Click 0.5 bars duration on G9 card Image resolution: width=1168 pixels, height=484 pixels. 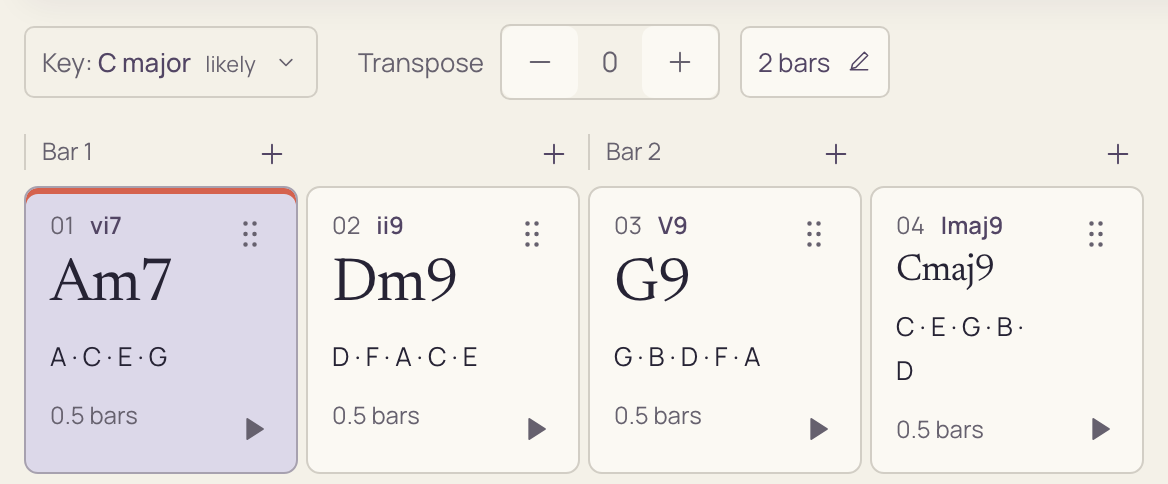click(658, 415)
